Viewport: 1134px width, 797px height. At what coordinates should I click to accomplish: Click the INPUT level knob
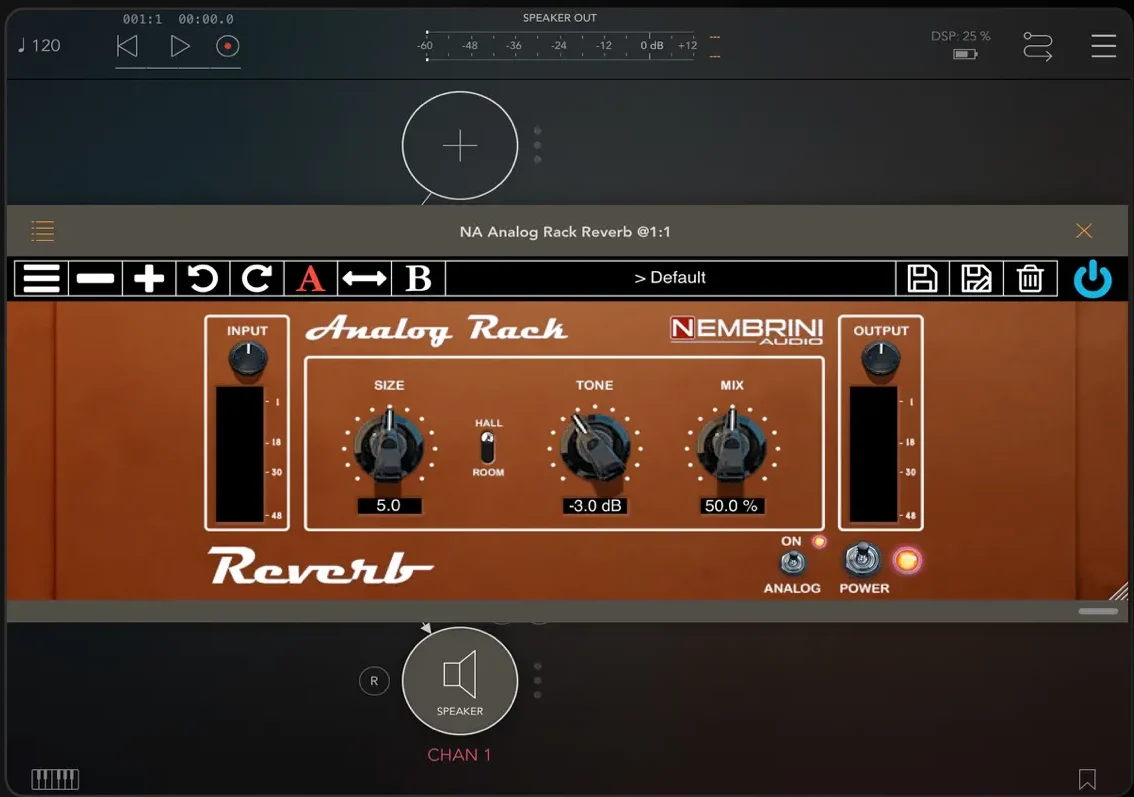point(247,358)
